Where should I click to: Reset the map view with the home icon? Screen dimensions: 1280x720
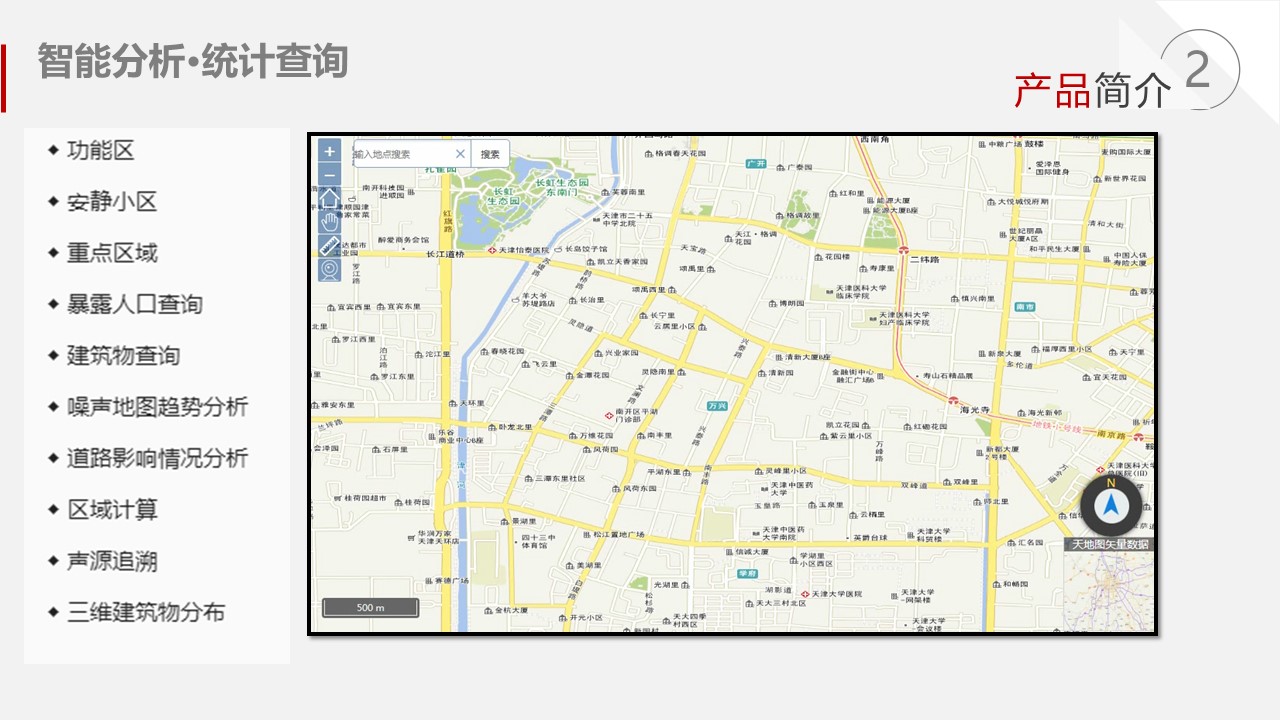tap(327, 200)
